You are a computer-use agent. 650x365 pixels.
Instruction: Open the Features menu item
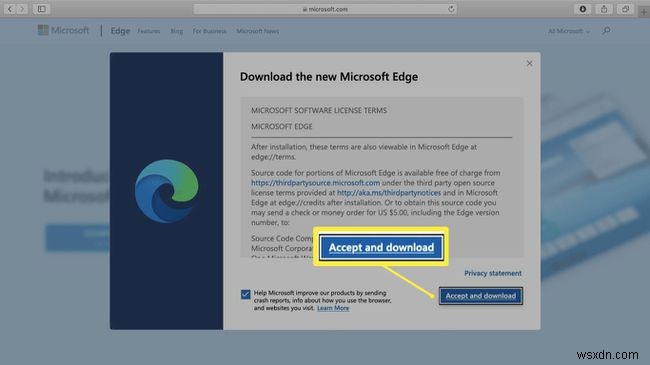(149, 31)
